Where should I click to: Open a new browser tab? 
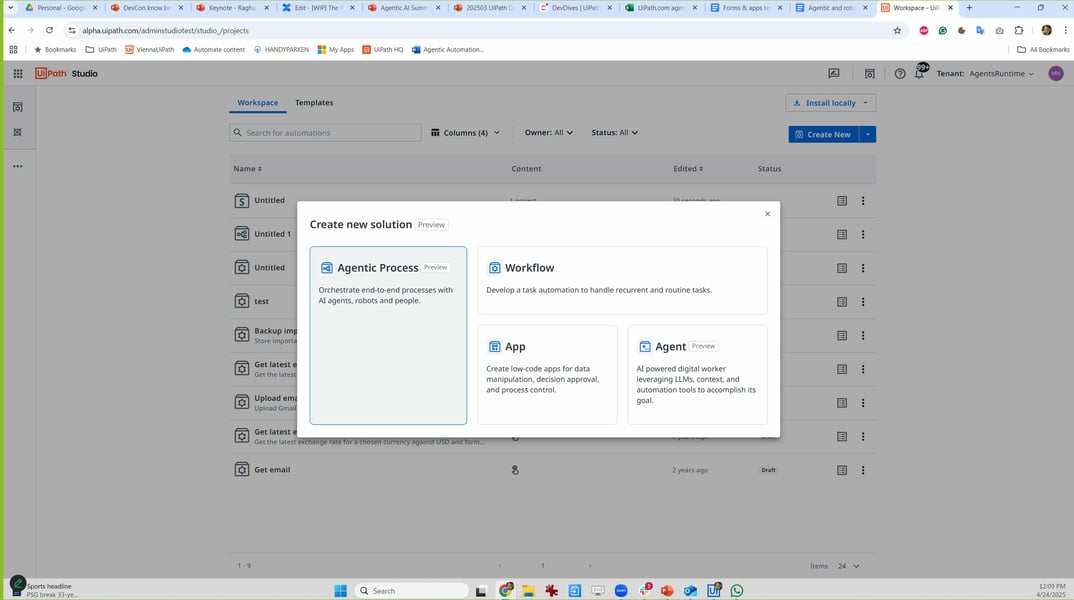pyautogui.click(x=969, y=8)
